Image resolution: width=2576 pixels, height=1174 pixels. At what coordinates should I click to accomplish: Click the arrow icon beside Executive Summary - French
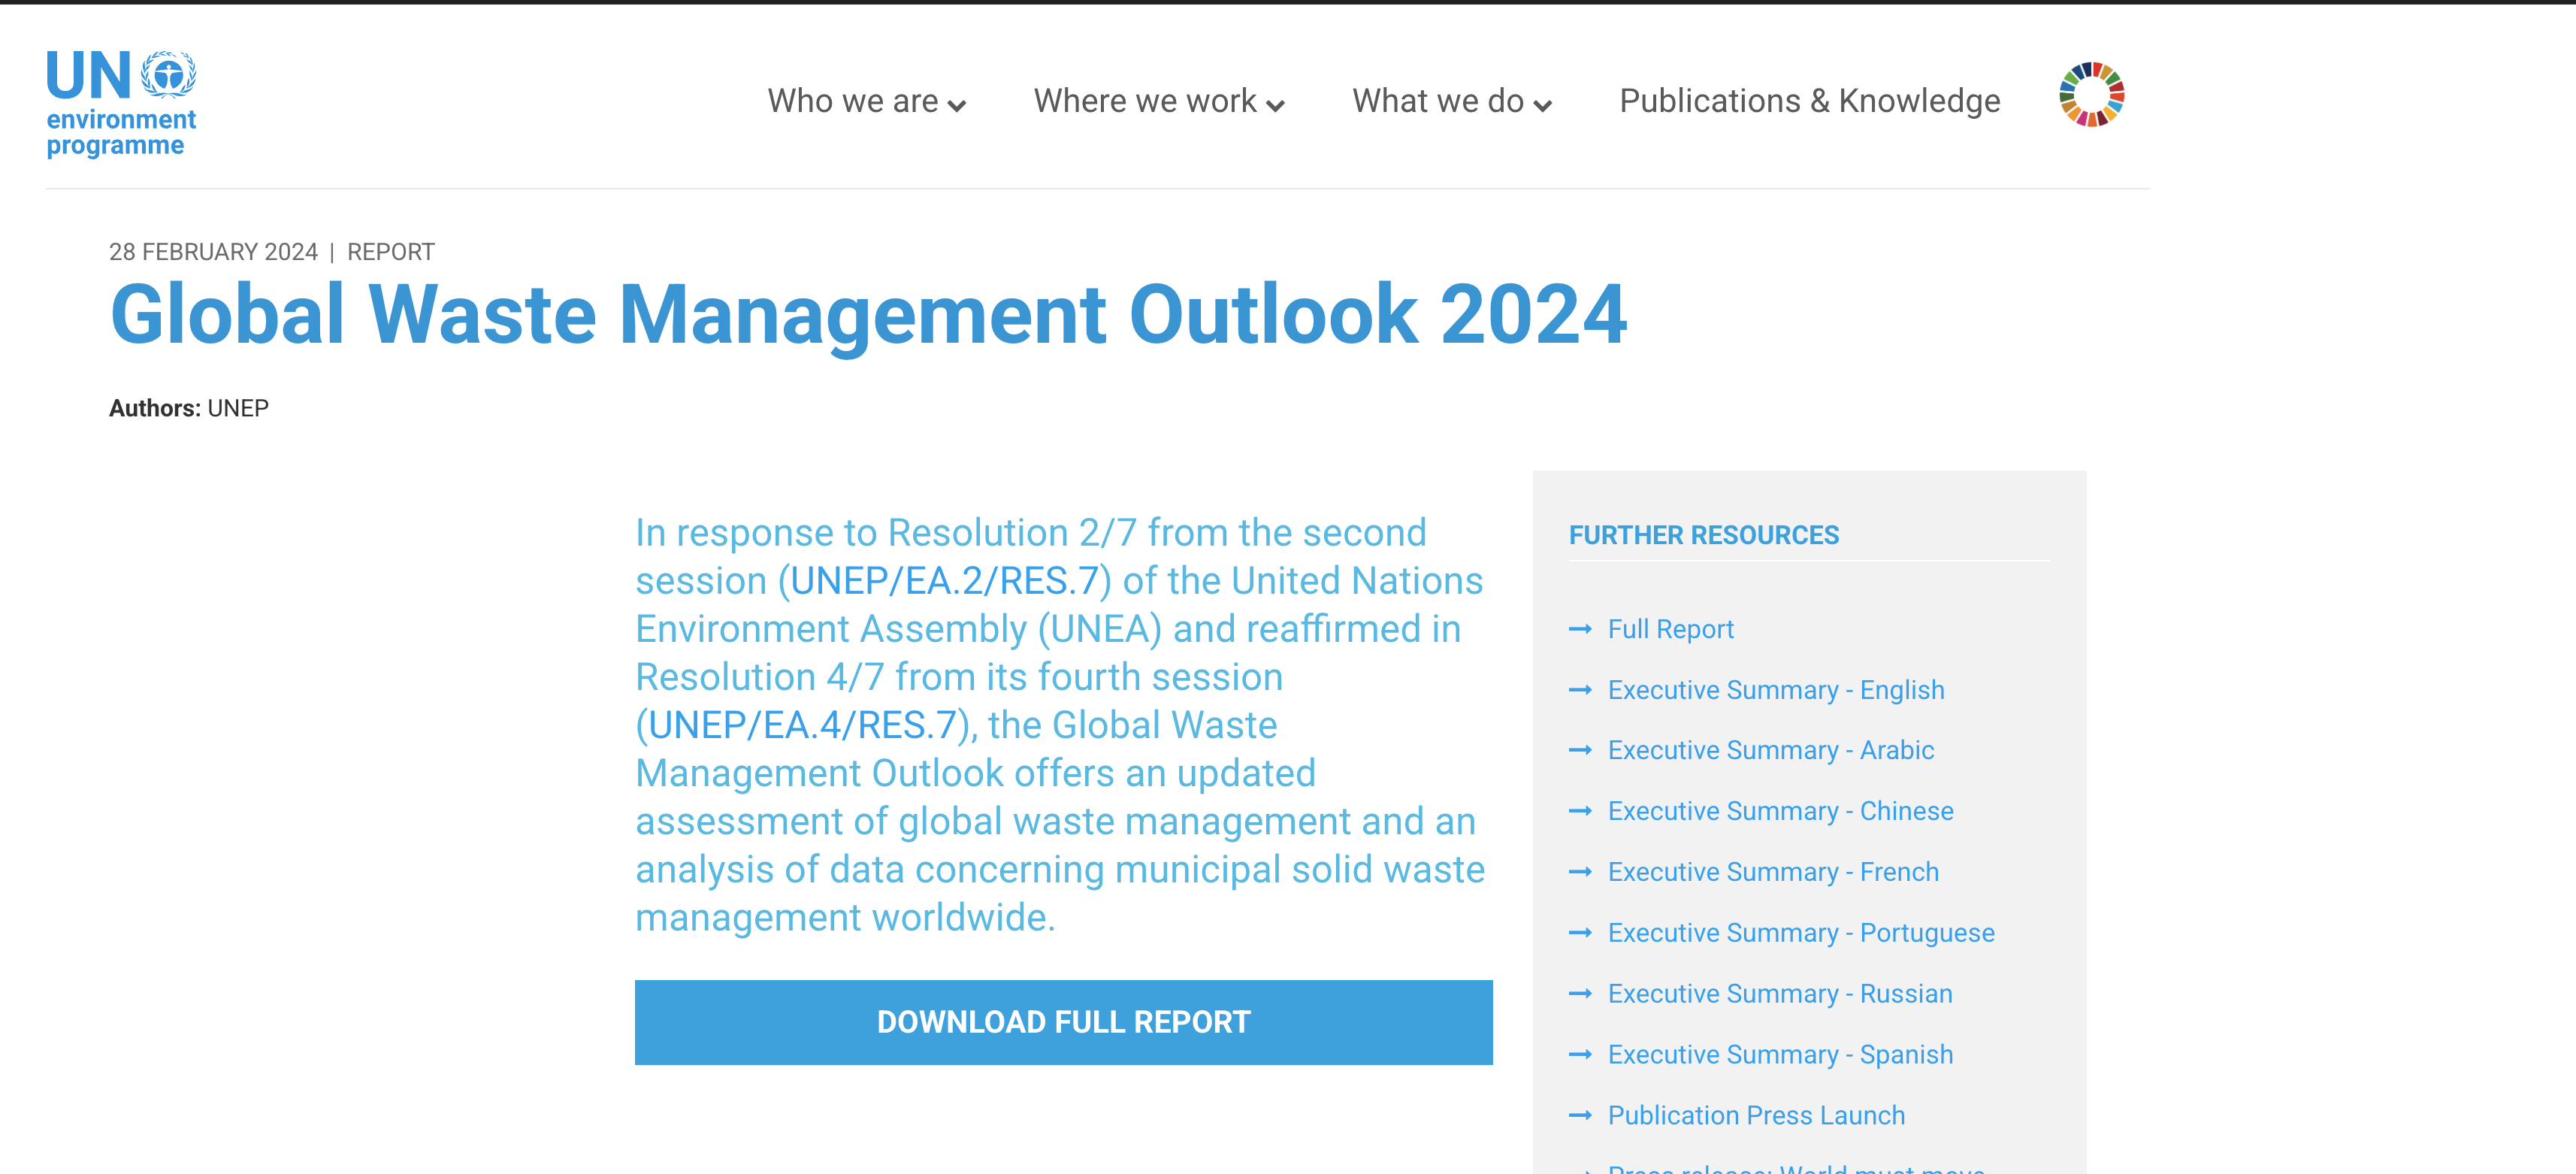[1580, 872]
